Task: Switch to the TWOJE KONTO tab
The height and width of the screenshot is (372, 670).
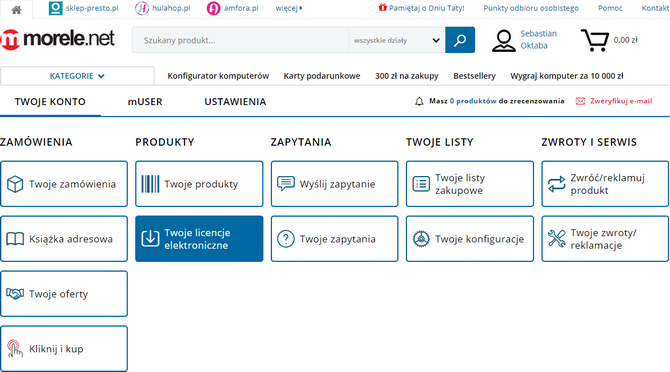Action: pos(50,102)
